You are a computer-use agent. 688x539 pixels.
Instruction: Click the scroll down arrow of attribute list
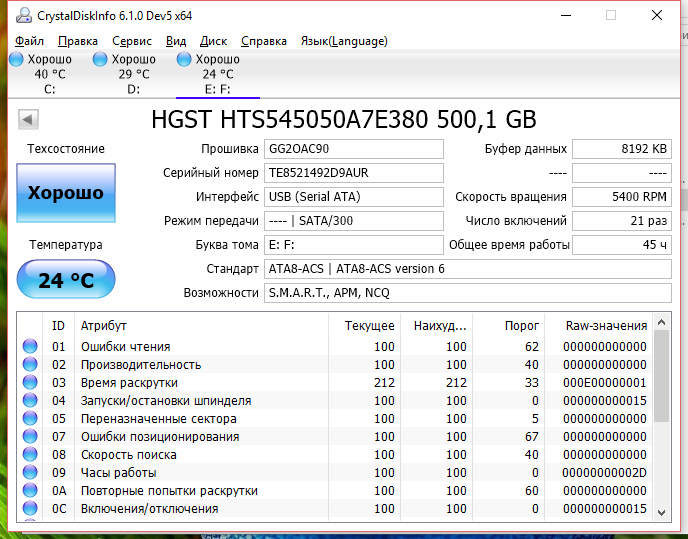click(662, 513)
